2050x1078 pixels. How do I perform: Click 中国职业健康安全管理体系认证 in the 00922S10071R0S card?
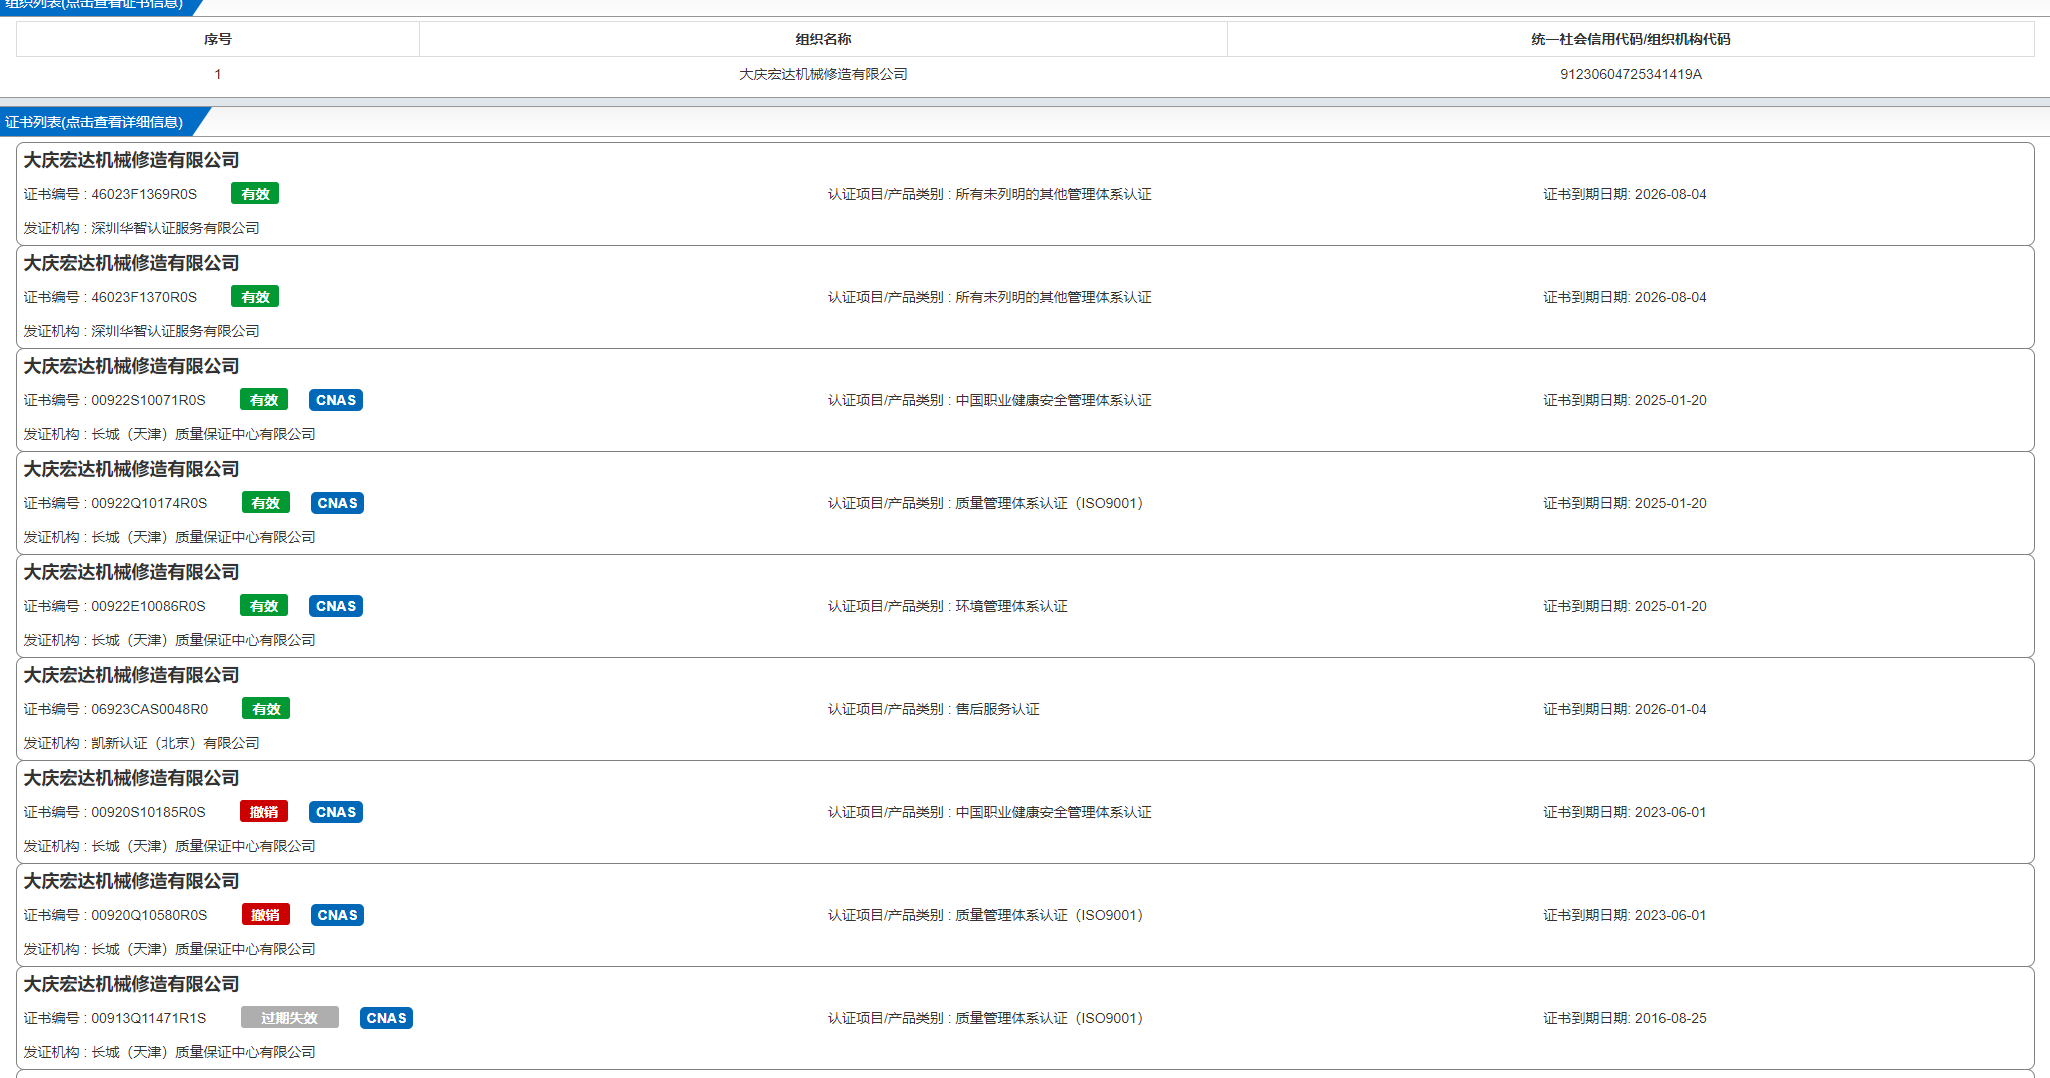tap(1053, 400)
